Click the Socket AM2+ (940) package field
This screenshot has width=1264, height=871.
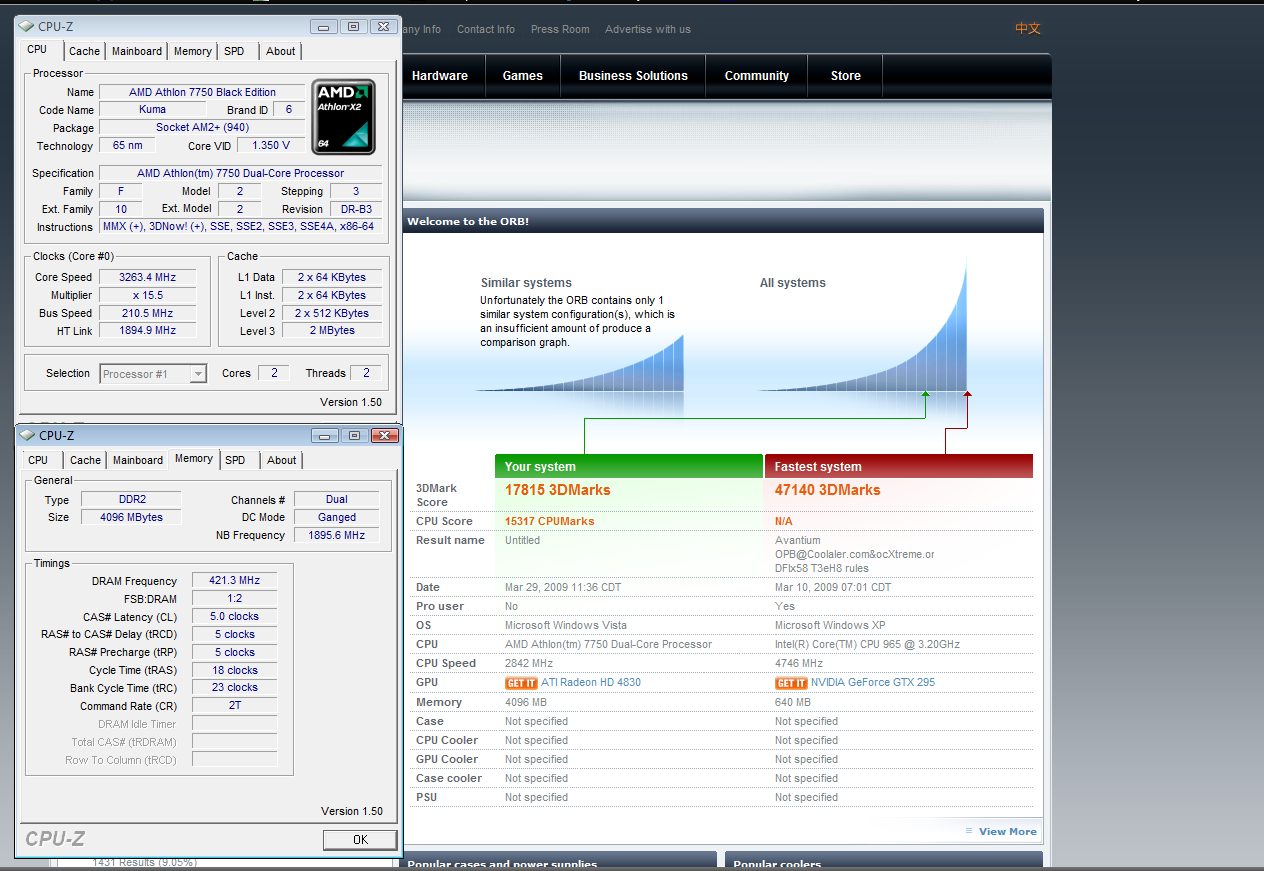tap(202, 128)
